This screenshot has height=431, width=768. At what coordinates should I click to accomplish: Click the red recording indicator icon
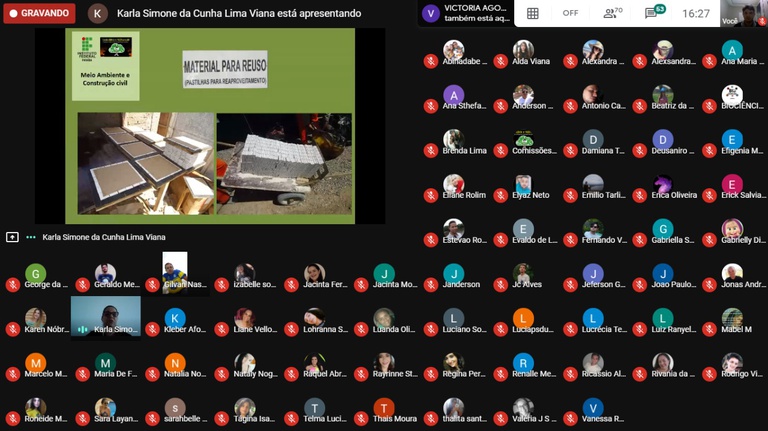click(13, 13)
